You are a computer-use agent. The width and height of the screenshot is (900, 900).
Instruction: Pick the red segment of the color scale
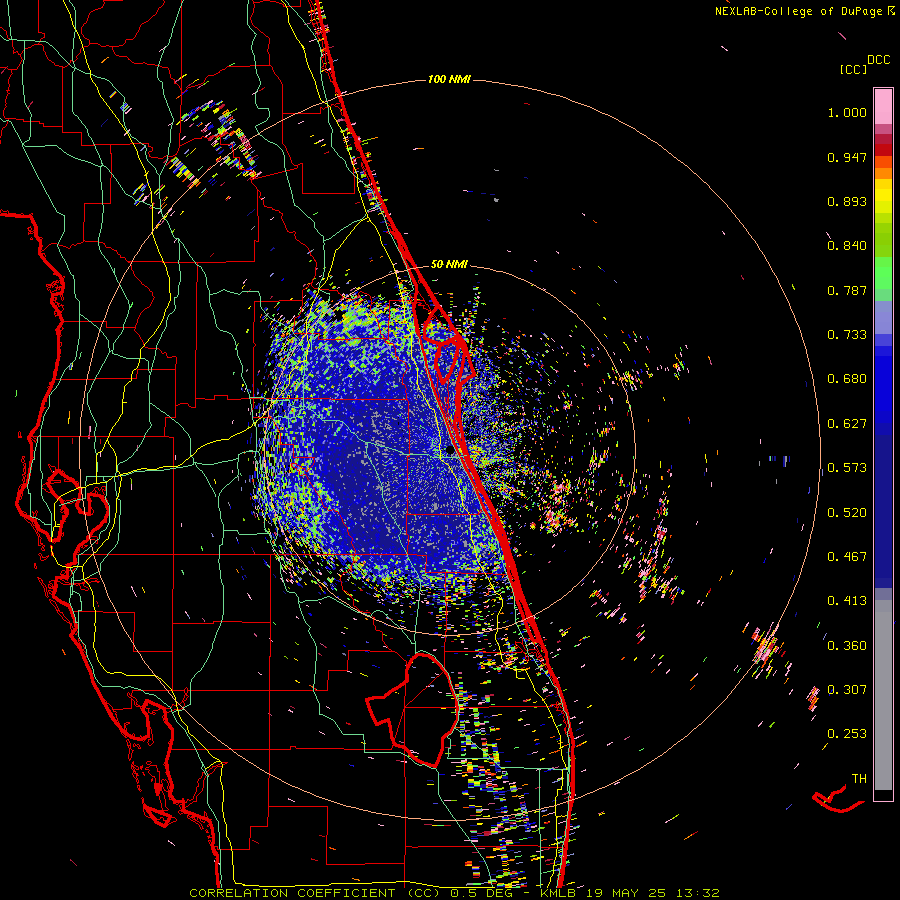pyautogui.click(x=883, y=149)
